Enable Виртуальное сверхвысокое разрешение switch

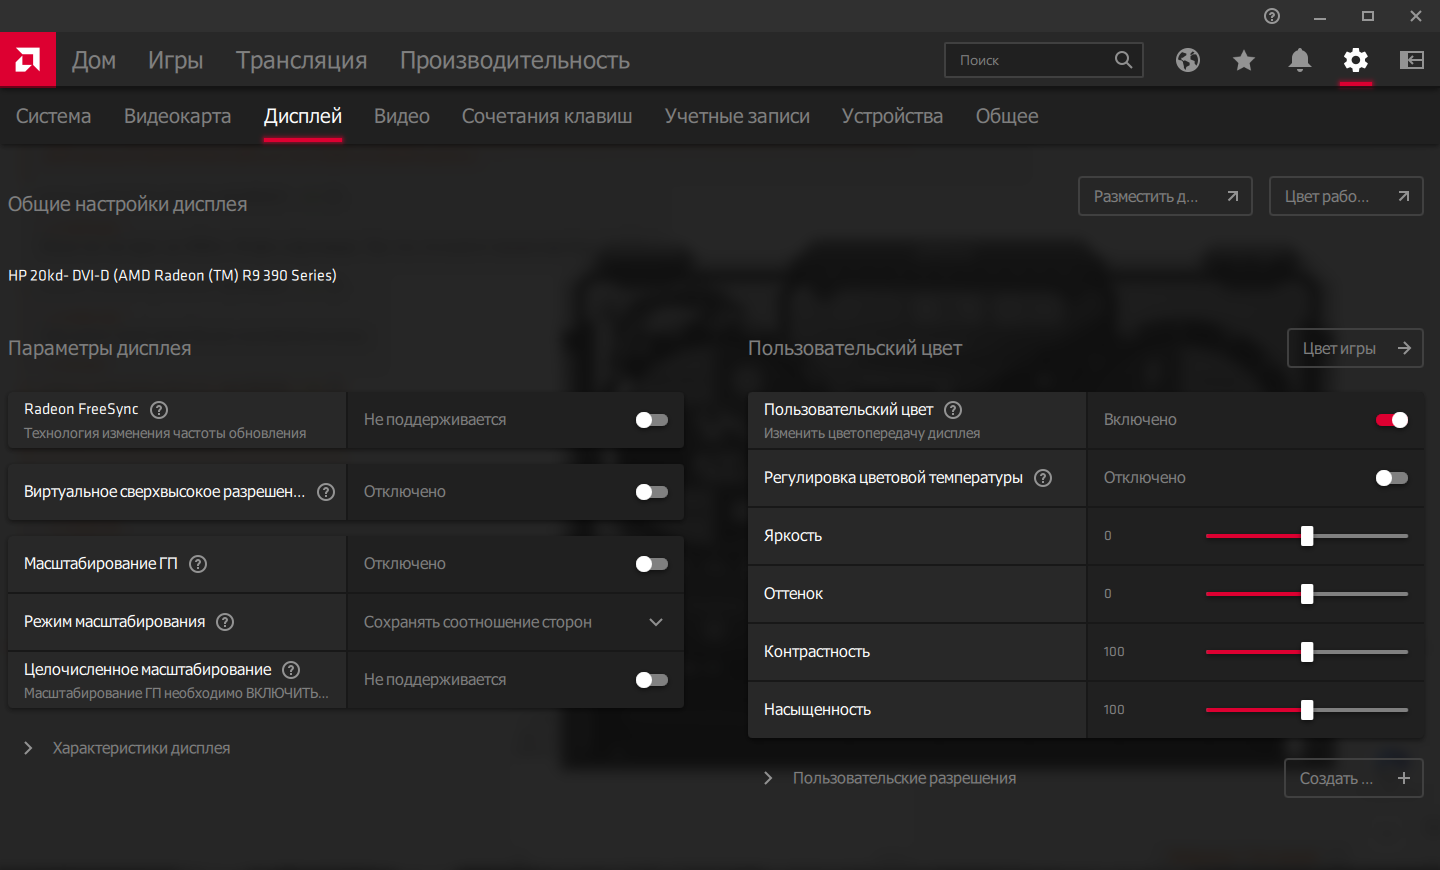652,492
